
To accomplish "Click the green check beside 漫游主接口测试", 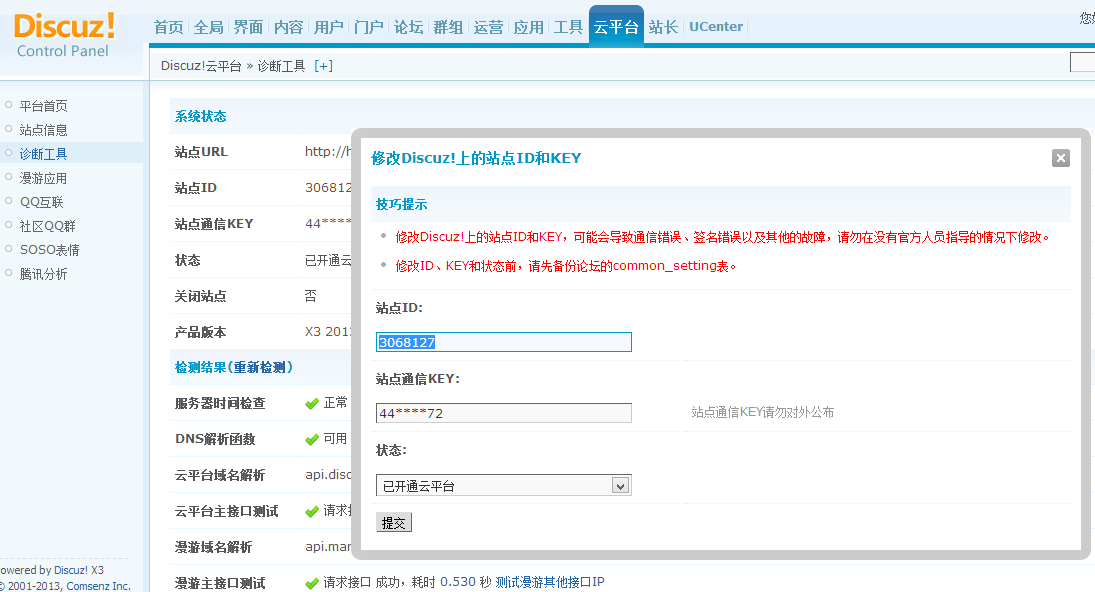I will click(x=312, y=583).
